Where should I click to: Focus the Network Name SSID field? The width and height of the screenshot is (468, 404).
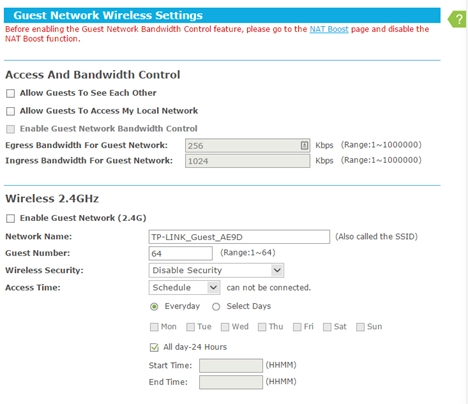pyautogui.click(x=239, y=237)
